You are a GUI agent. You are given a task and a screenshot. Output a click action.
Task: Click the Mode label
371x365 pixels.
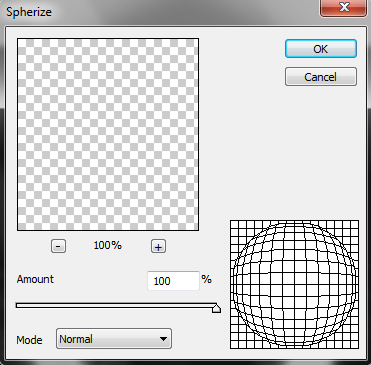29,340
